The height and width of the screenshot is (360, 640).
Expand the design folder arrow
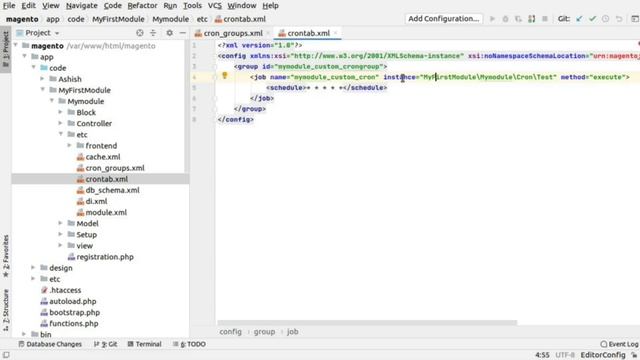tap(33, 267)
